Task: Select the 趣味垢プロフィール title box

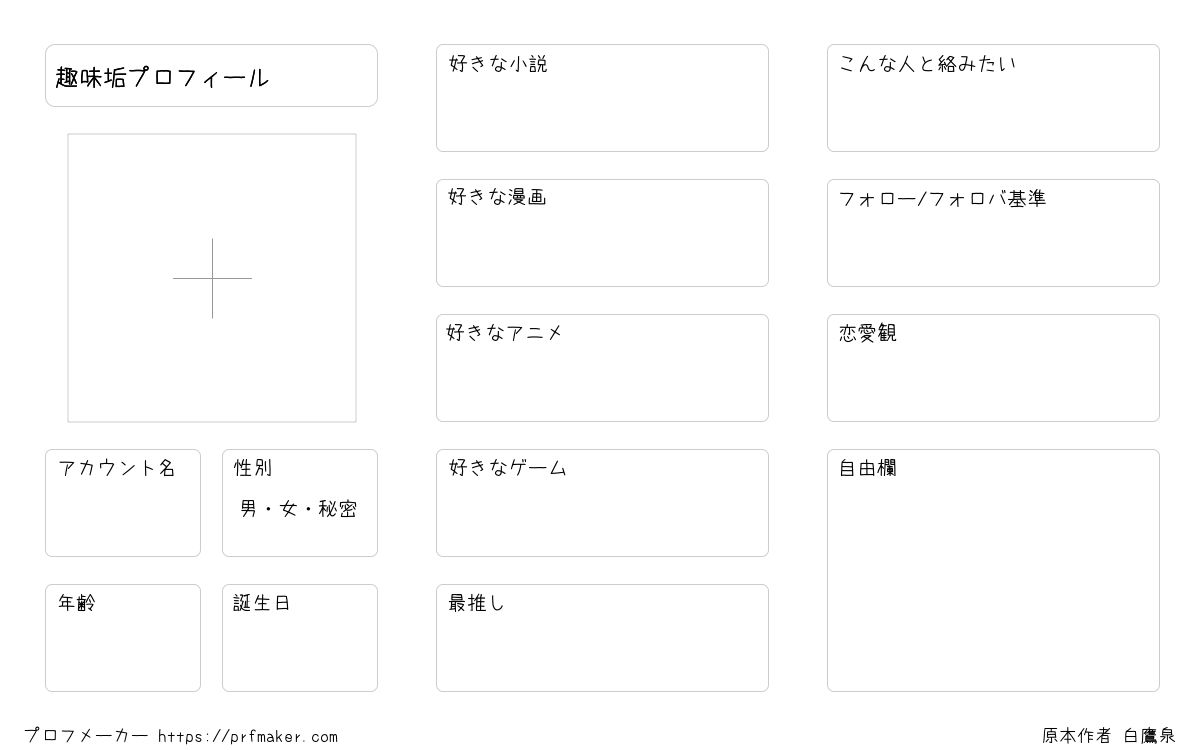Action: click(x=211, y=75)
